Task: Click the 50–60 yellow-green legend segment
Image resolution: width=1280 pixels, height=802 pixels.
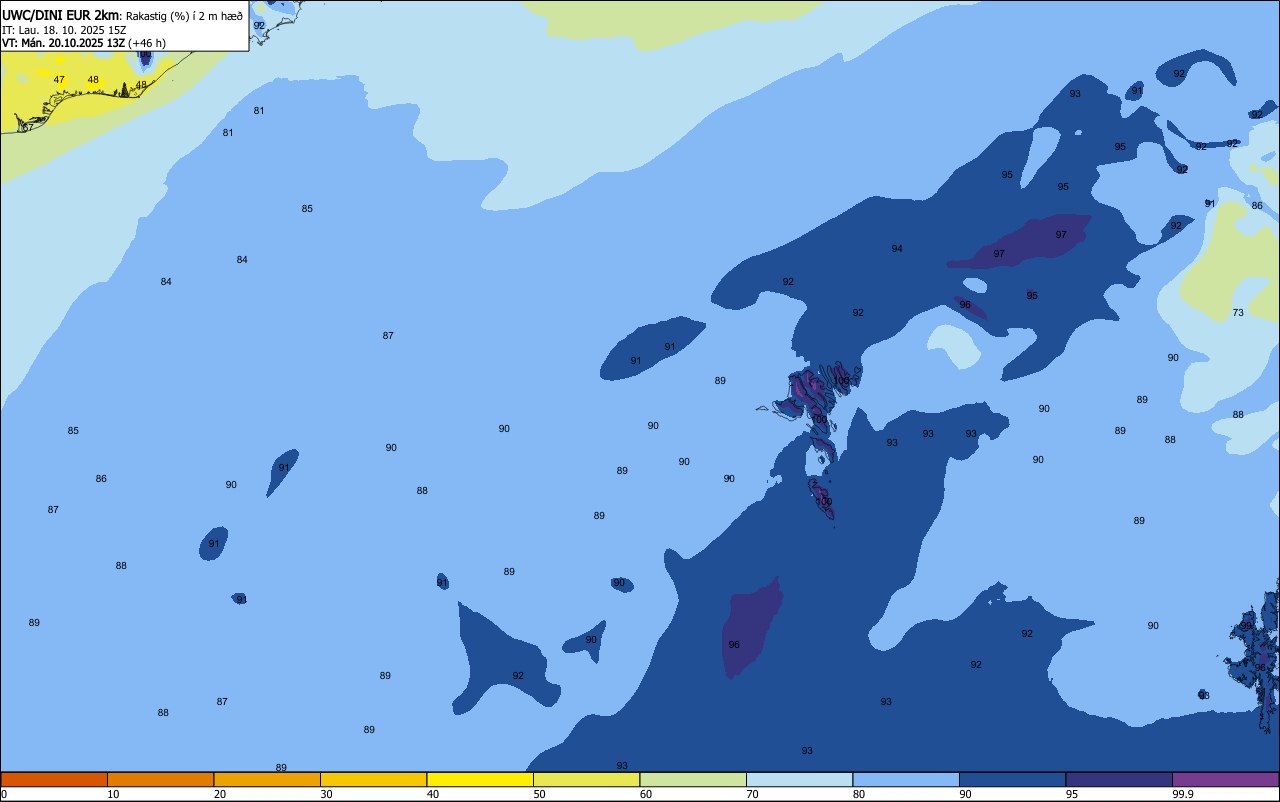Action: 586,779
